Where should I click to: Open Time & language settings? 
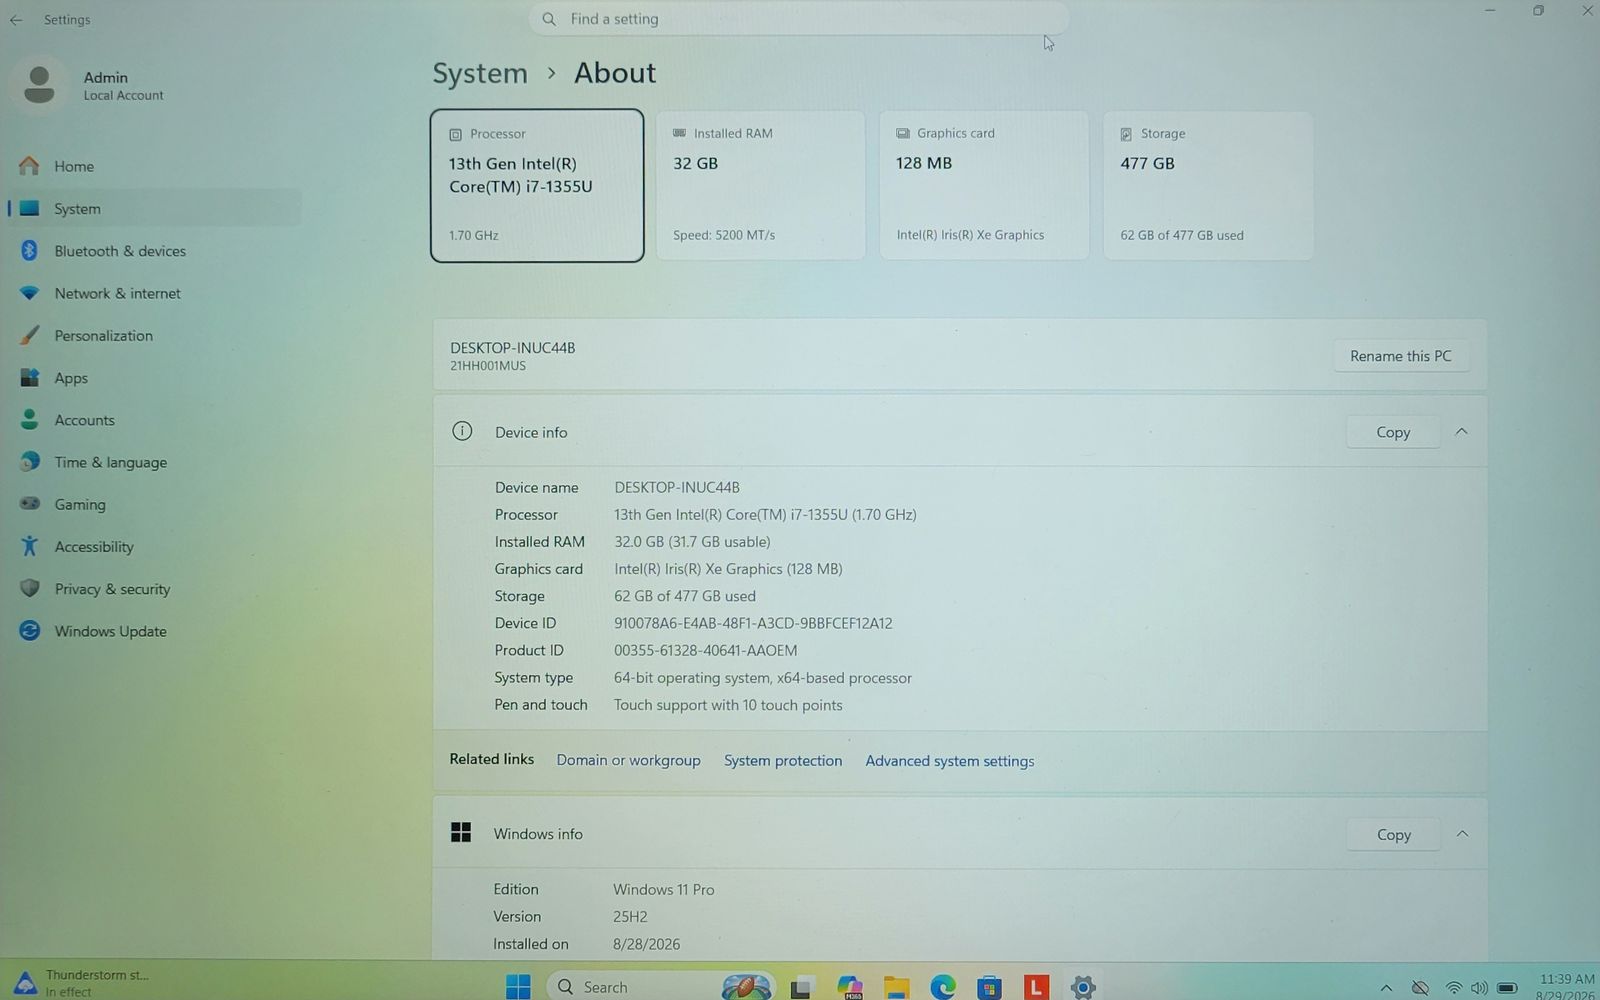click(x=155, y=462)
